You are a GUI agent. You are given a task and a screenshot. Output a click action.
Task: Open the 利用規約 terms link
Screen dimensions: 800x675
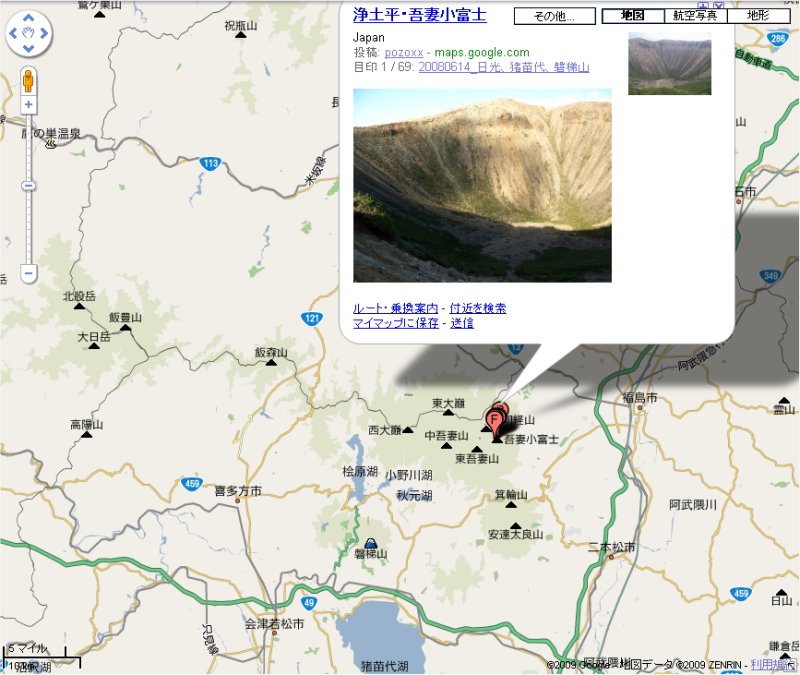click(773, 664)
